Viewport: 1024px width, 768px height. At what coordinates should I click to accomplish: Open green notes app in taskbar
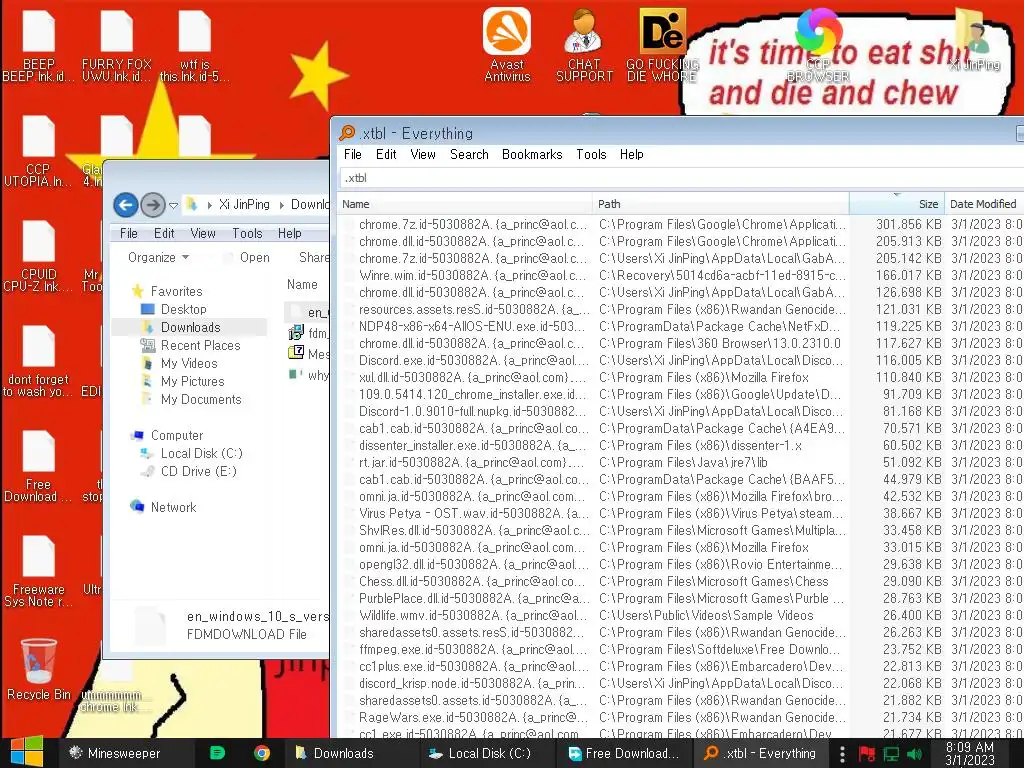point(217,753)
